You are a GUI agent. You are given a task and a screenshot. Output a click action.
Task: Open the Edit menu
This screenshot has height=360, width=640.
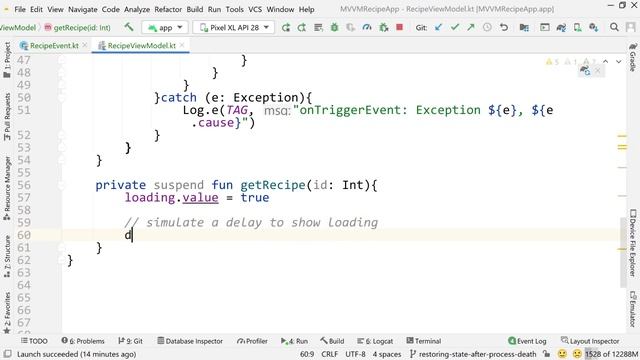click(36, 9)
